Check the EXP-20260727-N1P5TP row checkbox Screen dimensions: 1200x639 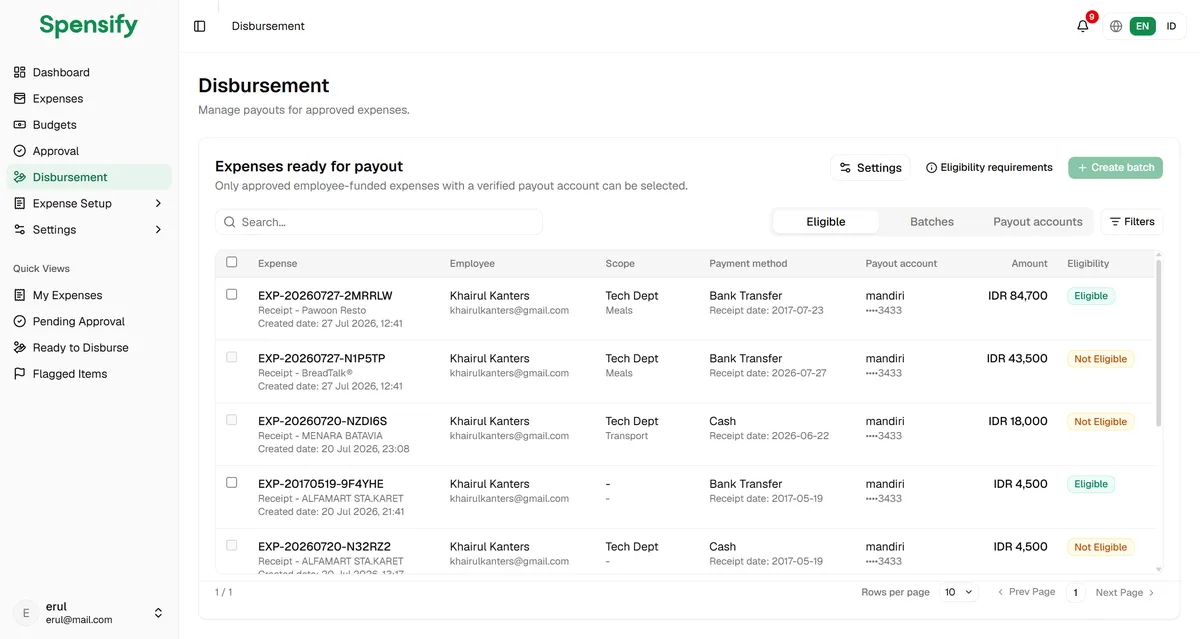click(x=232, y=357)
